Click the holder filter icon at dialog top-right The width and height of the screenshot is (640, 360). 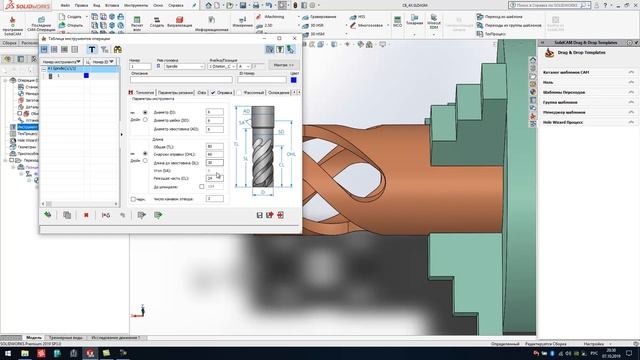[280, 49]
